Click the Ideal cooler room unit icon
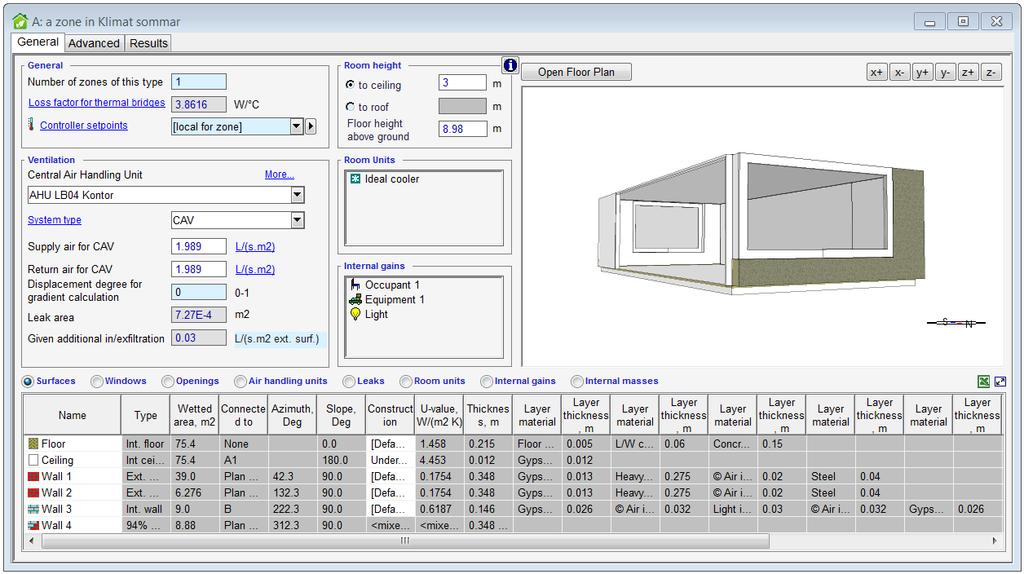 click(x=355, y=178)
